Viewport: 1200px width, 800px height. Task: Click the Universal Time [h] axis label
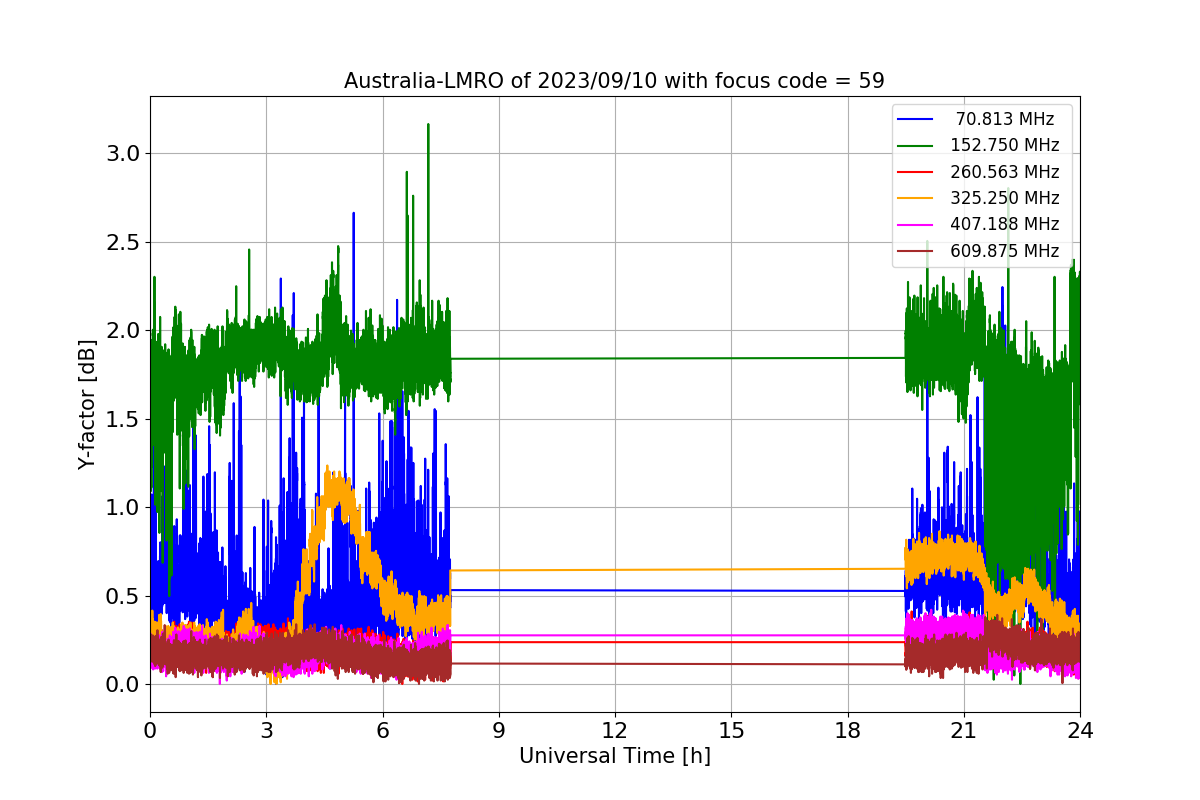coord(614,757)
